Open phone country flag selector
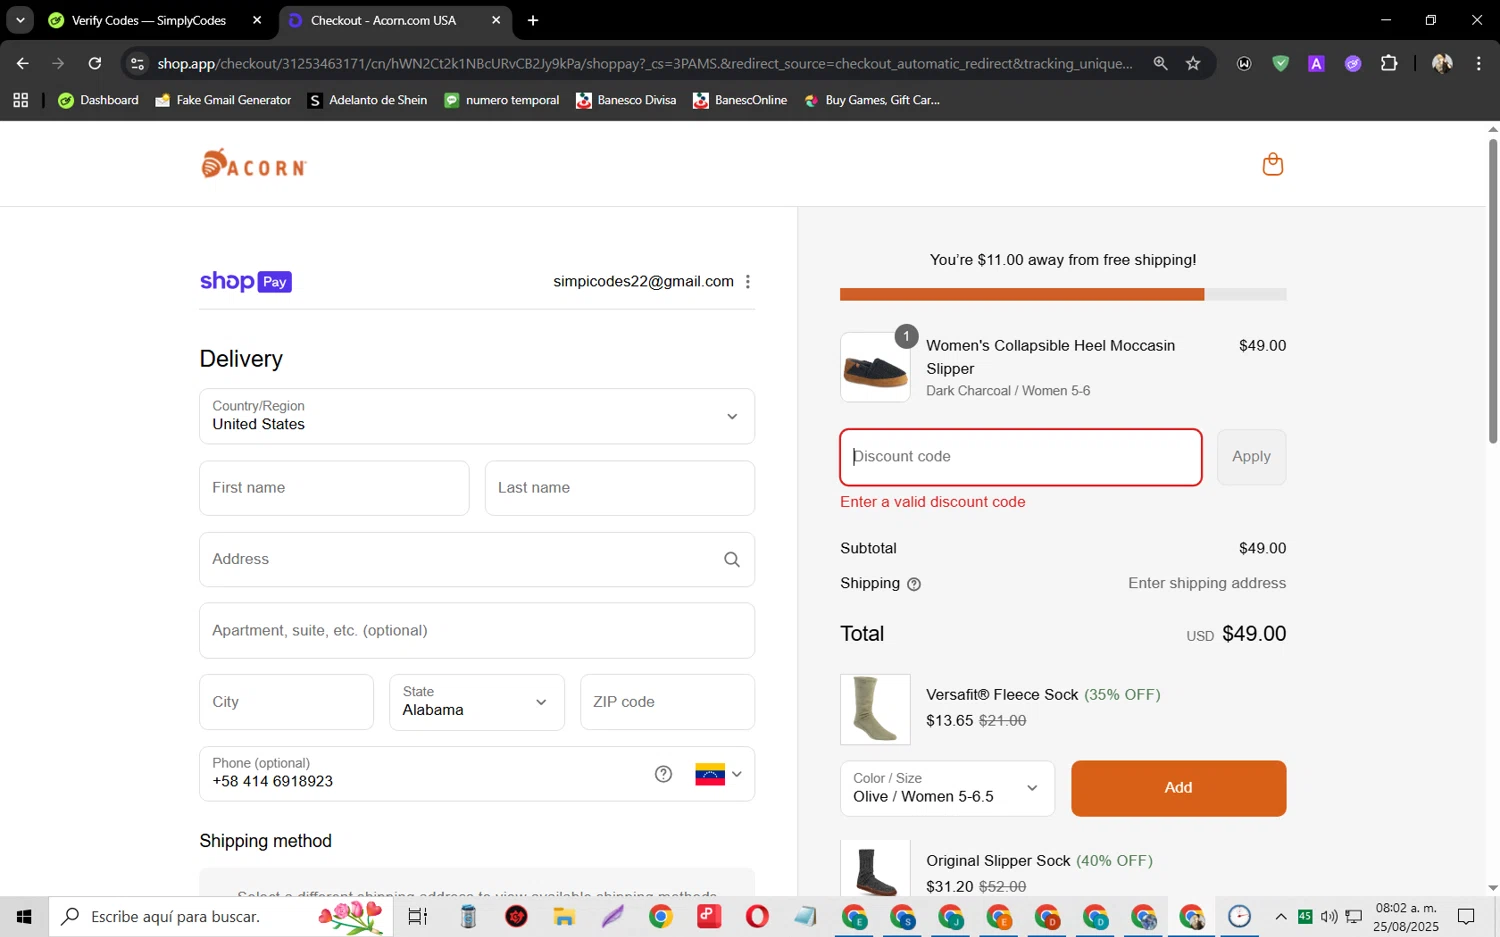Viewport: 1500px width, 937px height. point(719,774)
